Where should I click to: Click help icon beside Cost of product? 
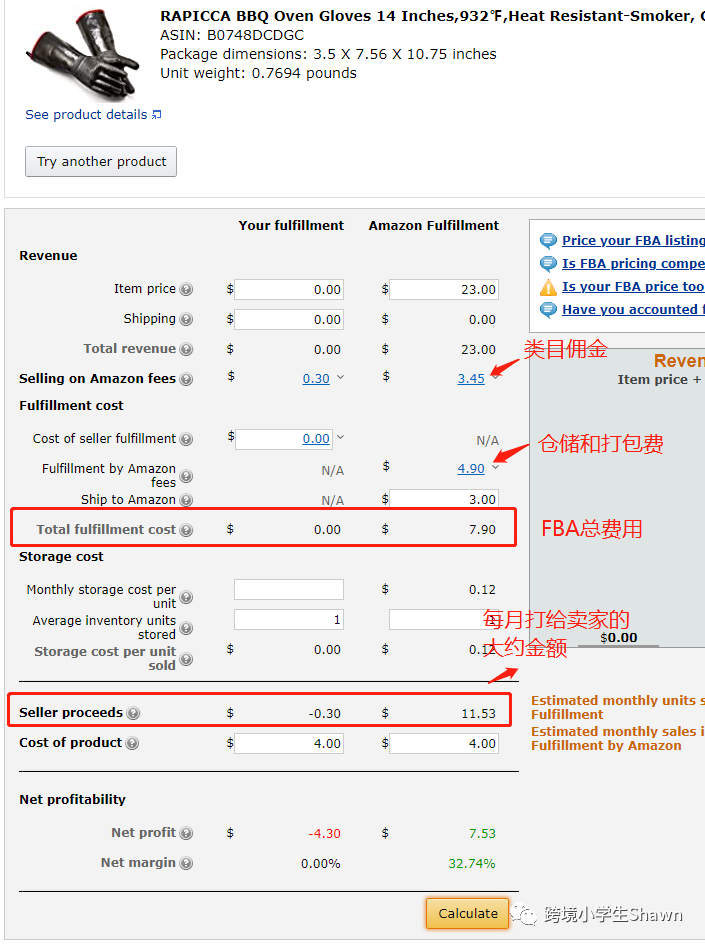(x=132, y=743)
